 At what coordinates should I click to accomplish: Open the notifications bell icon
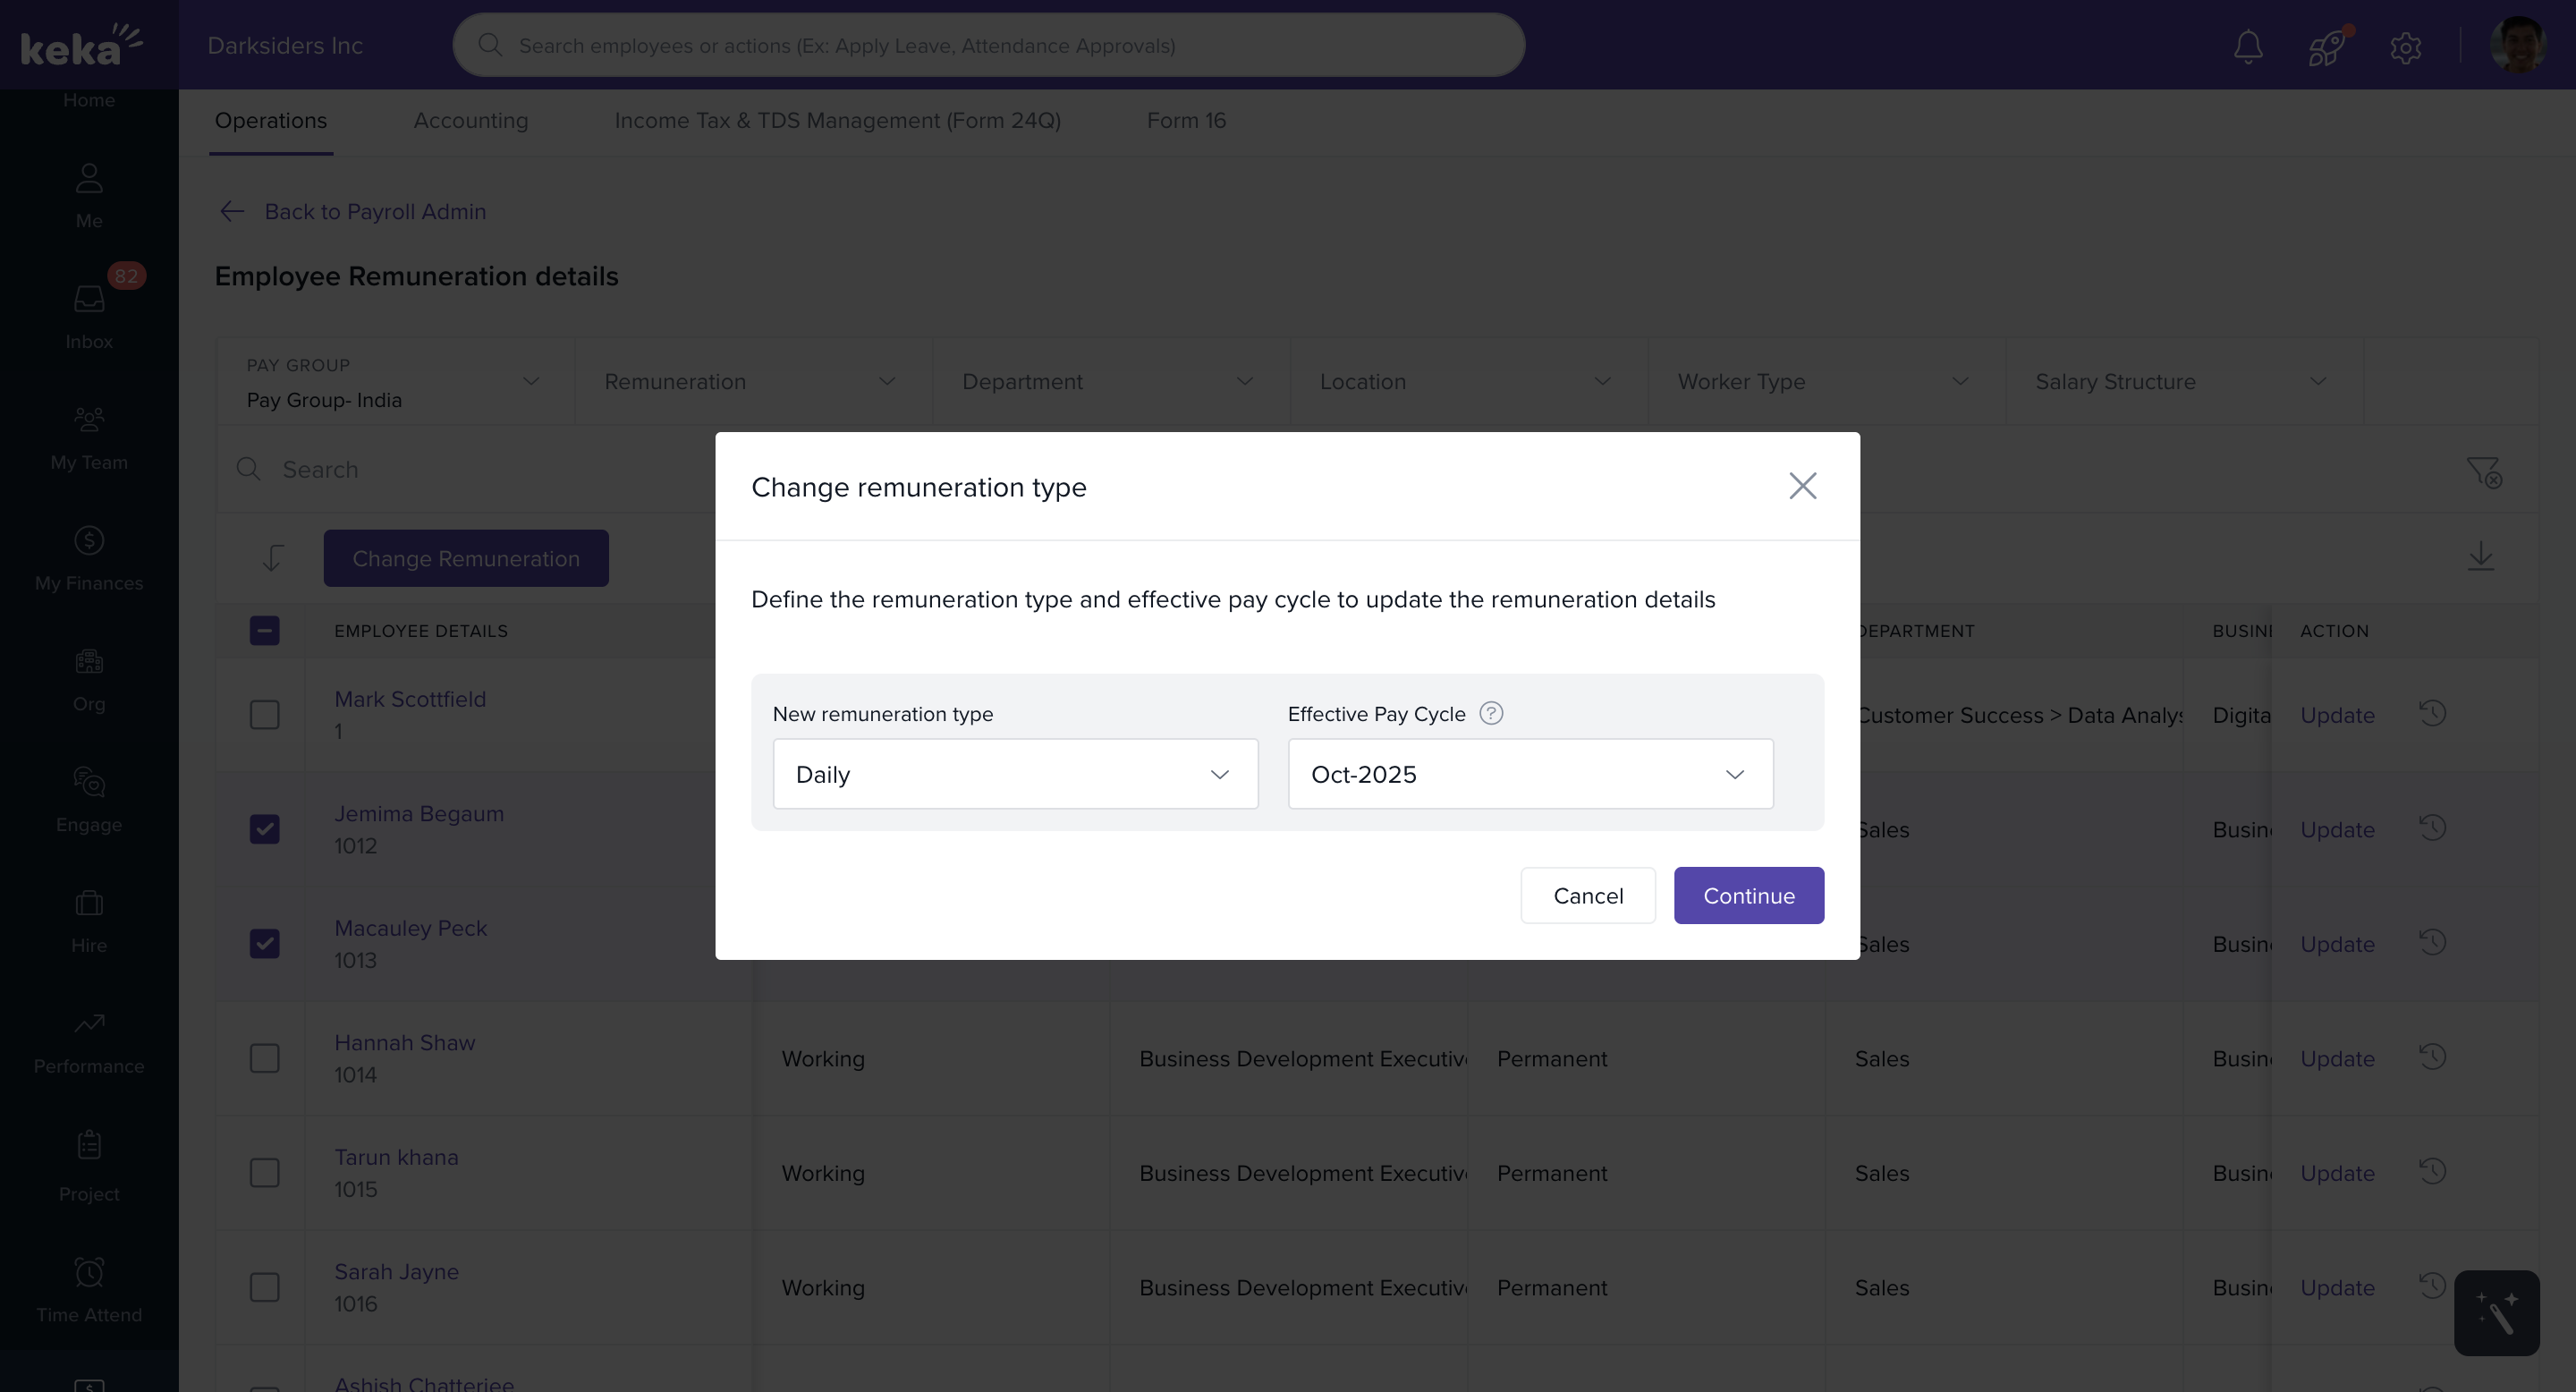tap(2248, 46)
